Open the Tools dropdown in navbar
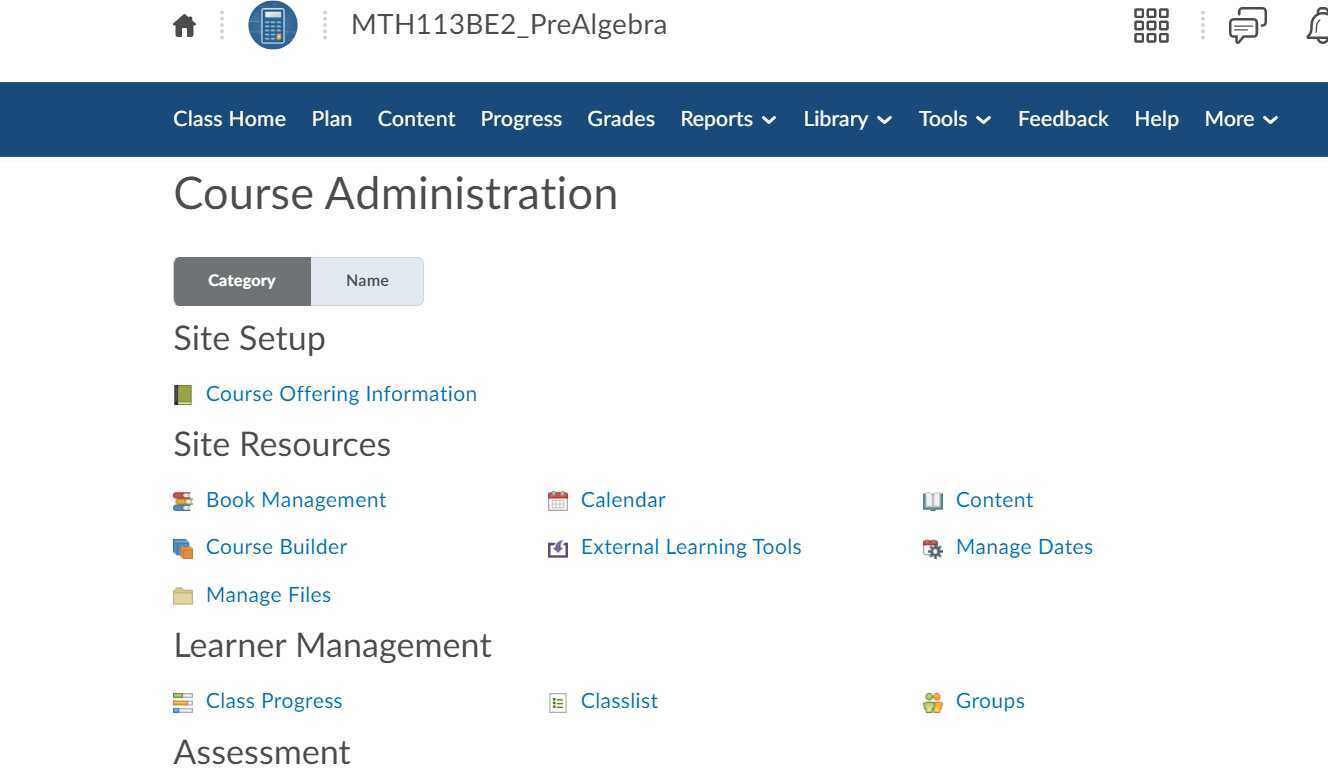Viewport: 1328px width, 780px height. [955, 119]
